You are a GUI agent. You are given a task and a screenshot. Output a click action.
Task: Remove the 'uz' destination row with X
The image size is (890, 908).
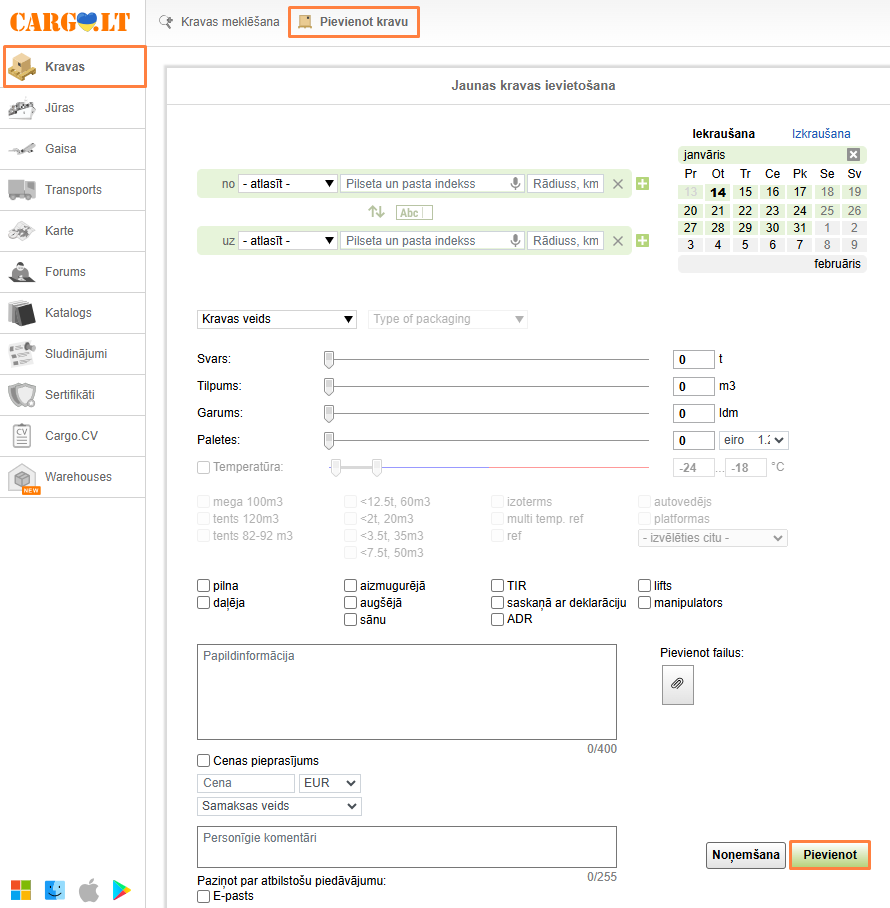pyautogui.click(x=618, y=241)
